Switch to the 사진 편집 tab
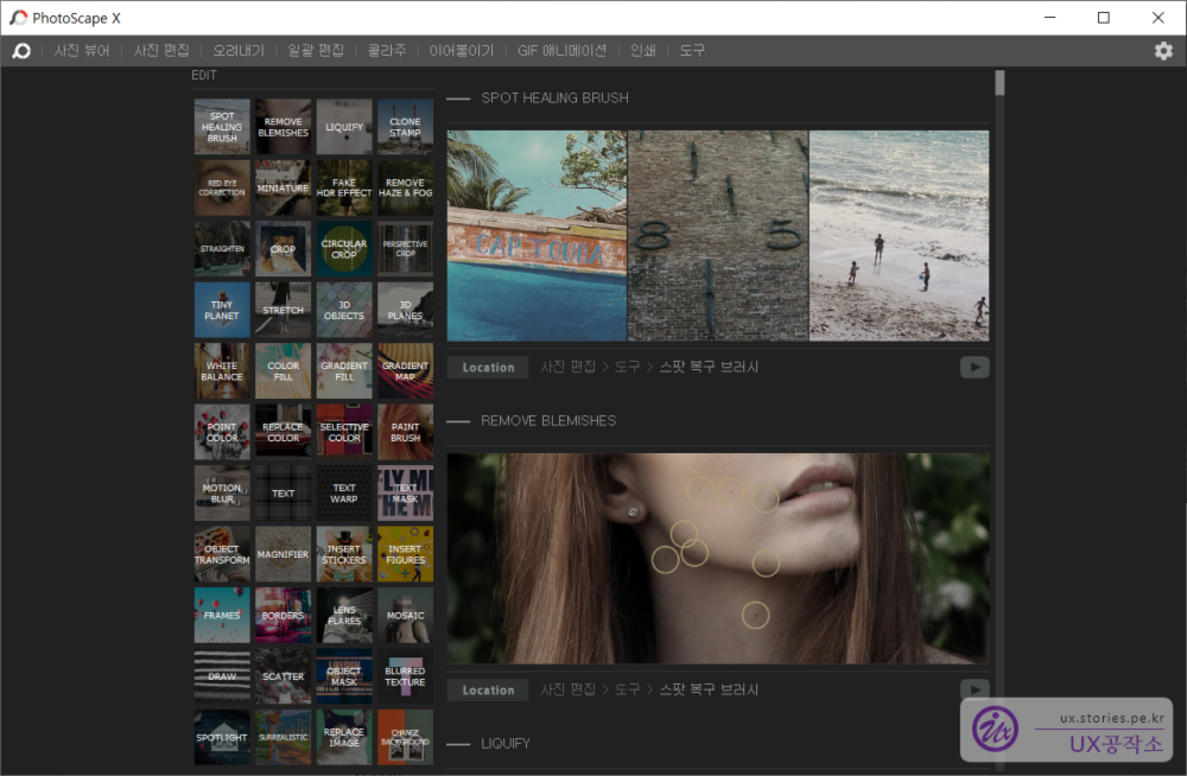 [161, 51]
